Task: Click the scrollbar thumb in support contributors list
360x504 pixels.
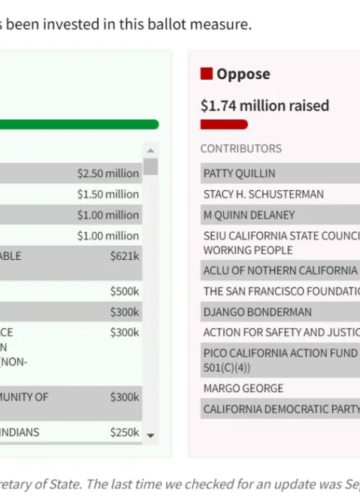Action: (x=151, y=167)
